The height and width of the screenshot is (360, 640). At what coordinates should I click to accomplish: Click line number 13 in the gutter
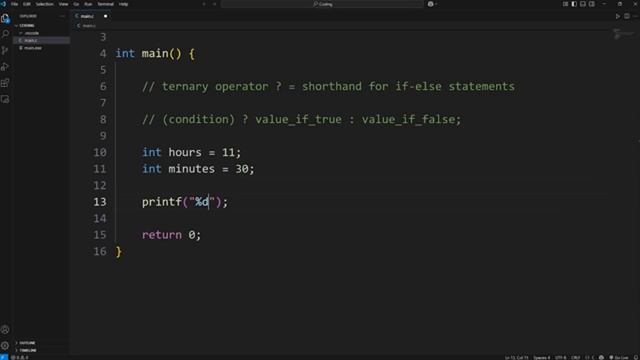tap(100, 202)
